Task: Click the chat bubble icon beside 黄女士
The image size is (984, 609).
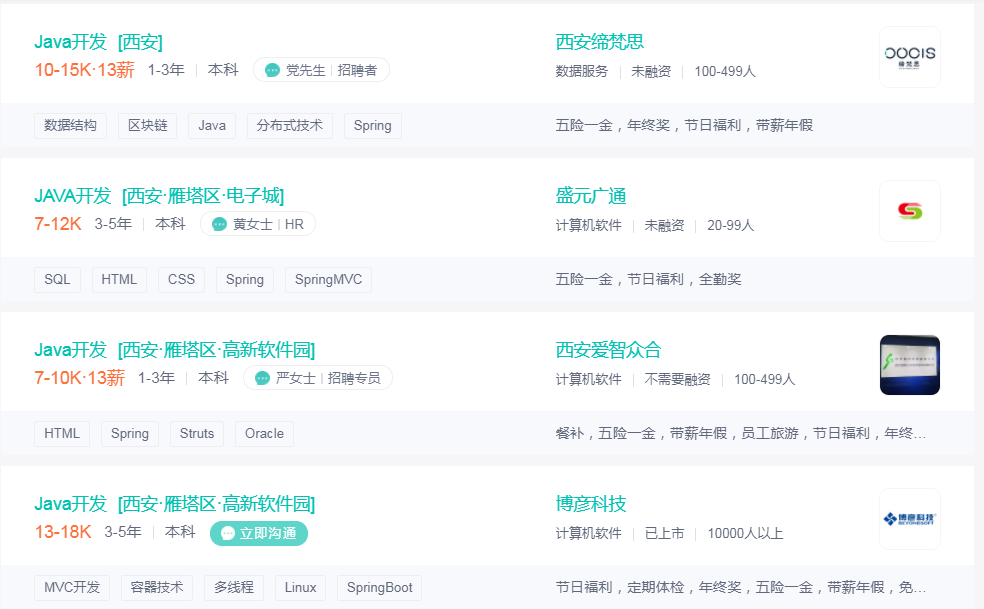Action: coord(219,224)
